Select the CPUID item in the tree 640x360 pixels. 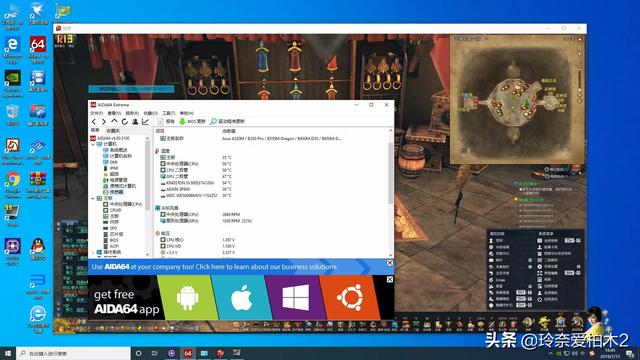[x=116, y=210]
